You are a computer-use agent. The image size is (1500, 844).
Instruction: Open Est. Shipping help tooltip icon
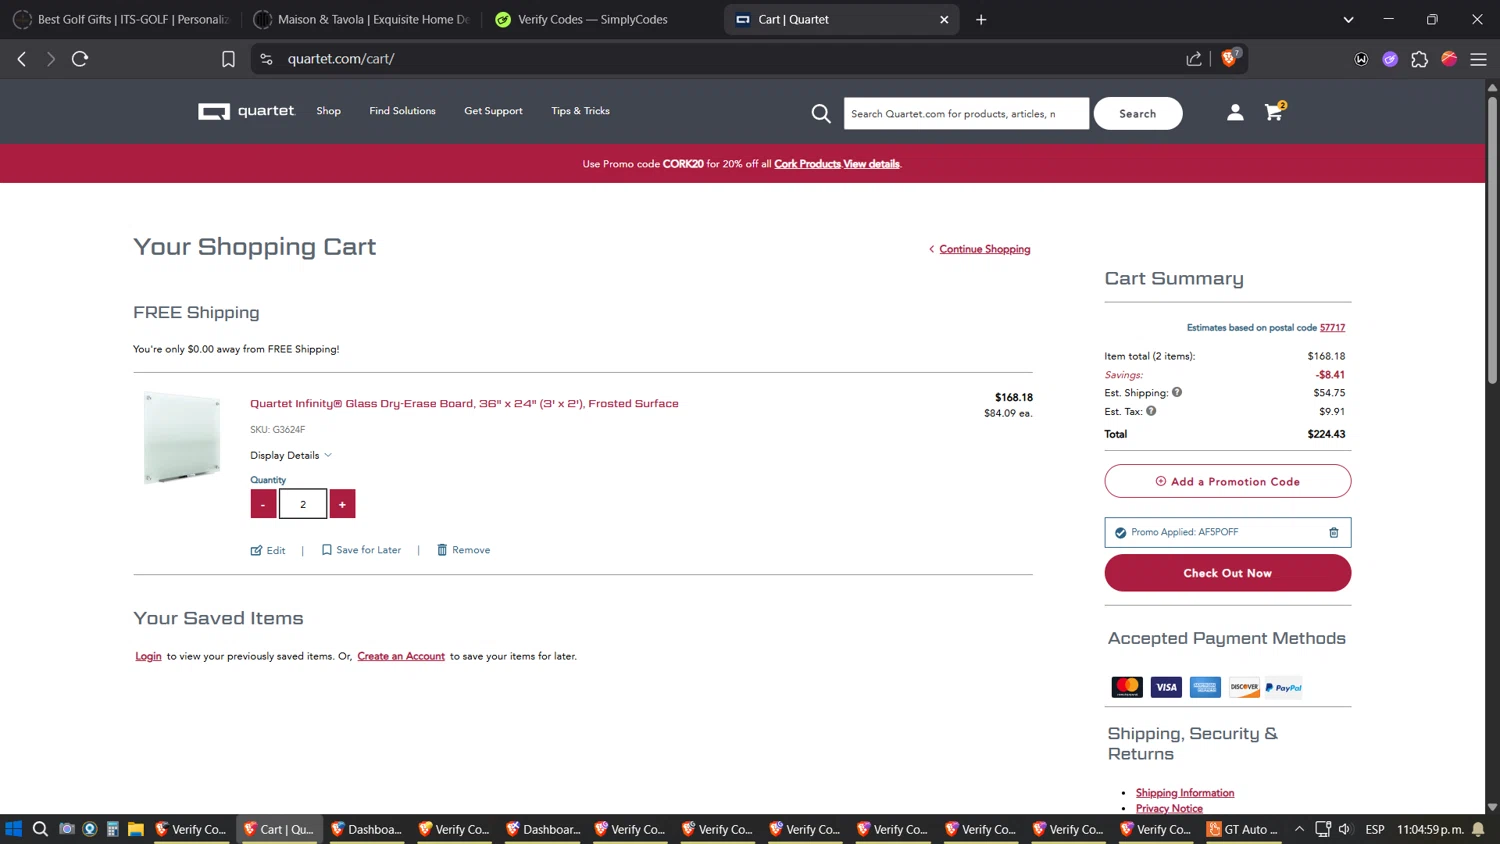pos(1177,392)
